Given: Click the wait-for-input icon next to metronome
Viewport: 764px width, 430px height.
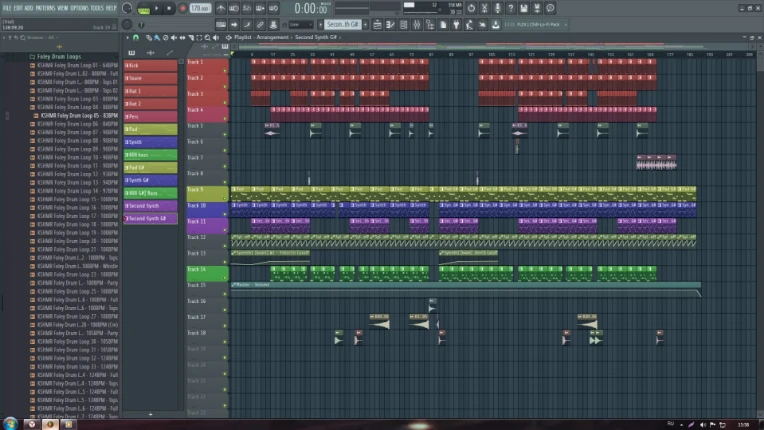Looking at the screenshot, I should pos(234,8).
